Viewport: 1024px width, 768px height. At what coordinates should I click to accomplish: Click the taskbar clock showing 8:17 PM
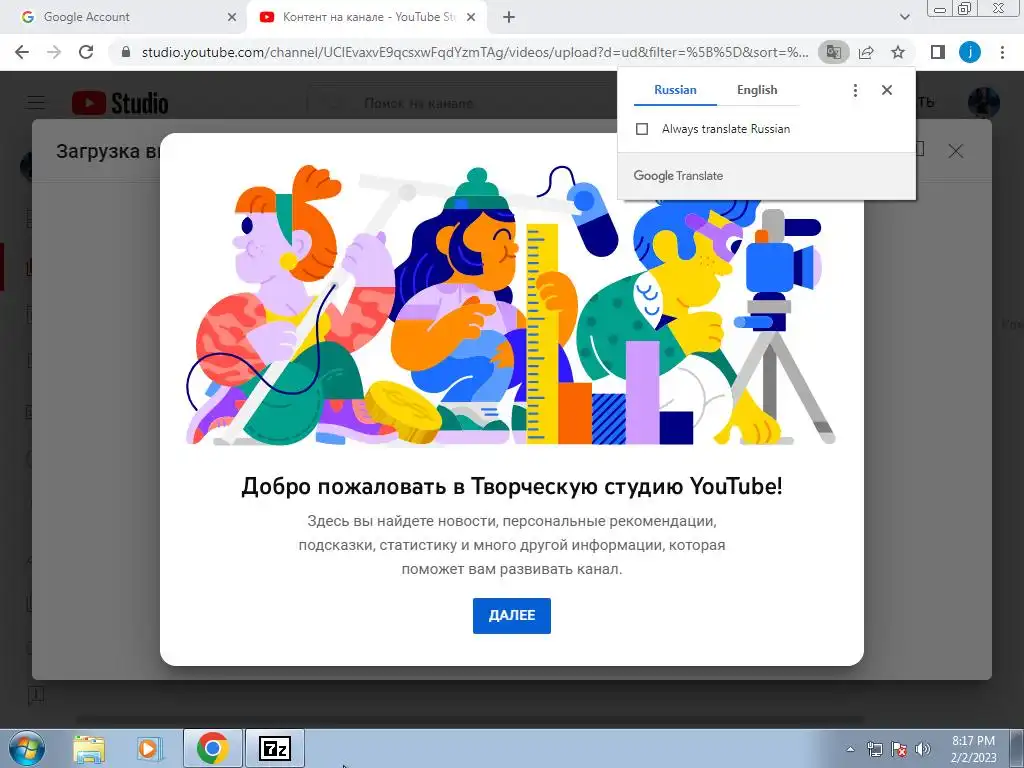[x=973, y=748]
